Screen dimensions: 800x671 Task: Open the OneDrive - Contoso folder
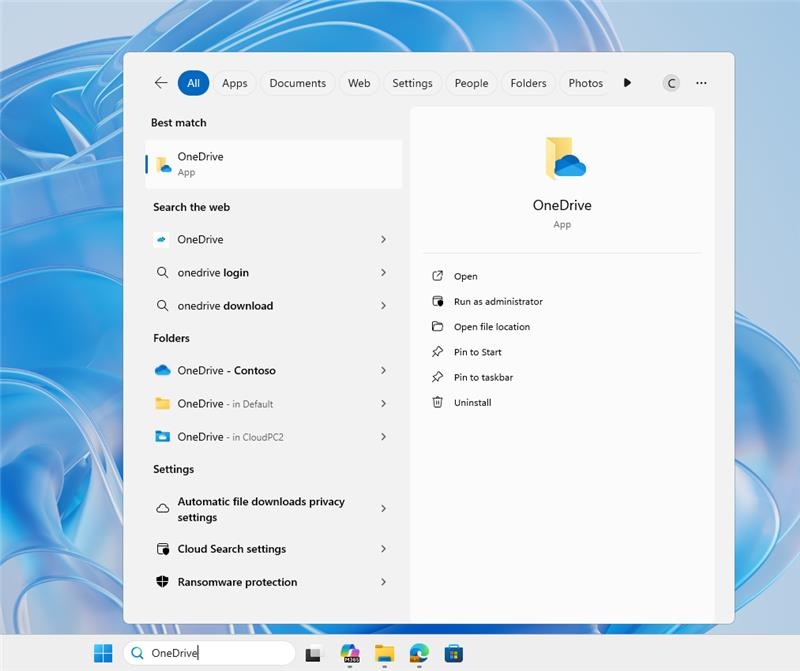click(271, 370)
